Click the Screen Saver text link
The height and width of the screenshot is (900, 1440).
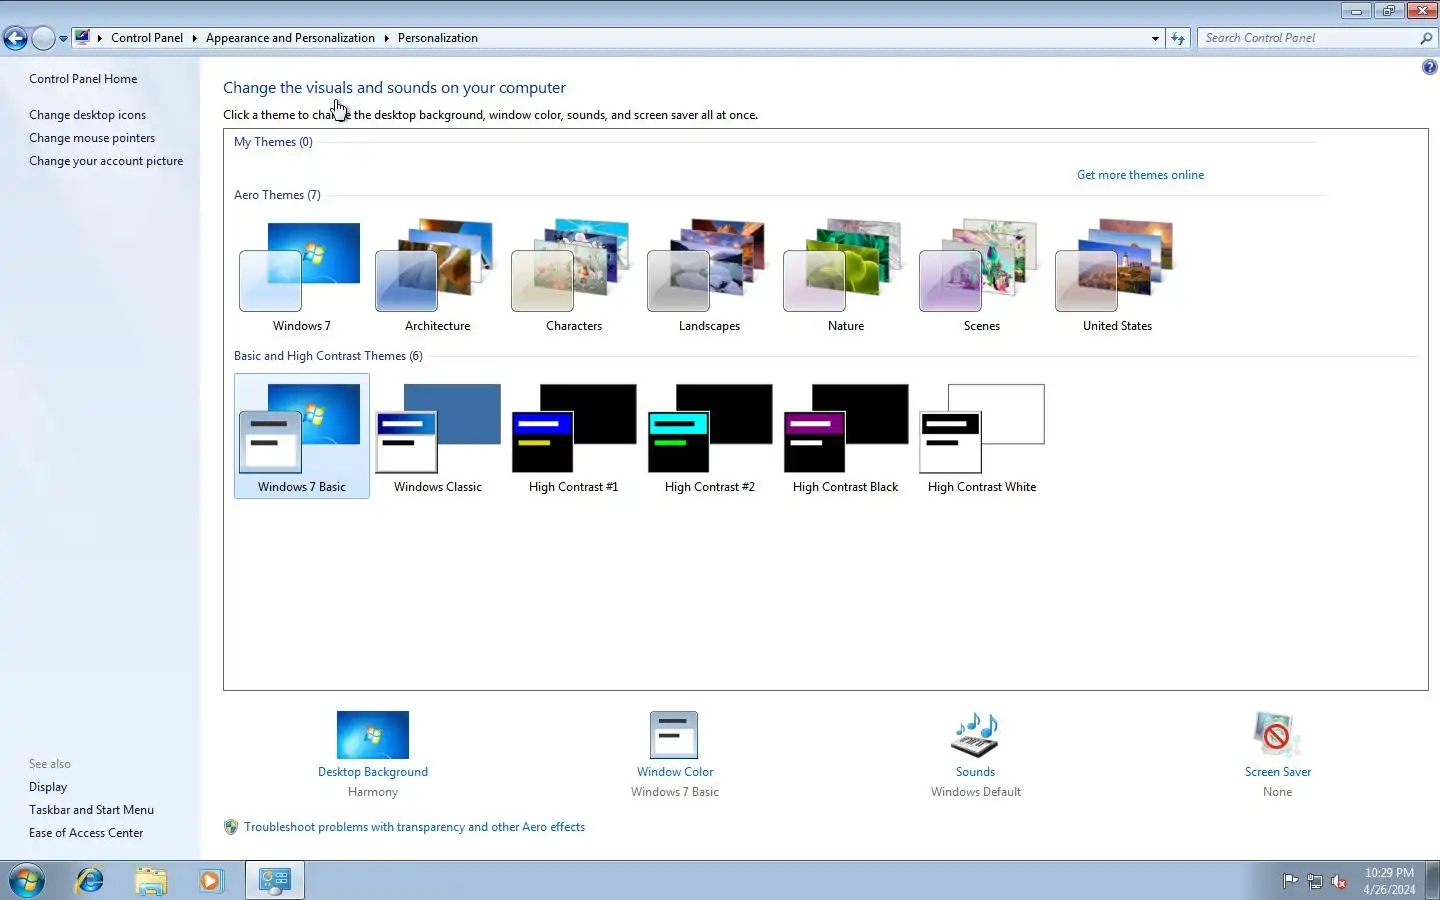1277,772
